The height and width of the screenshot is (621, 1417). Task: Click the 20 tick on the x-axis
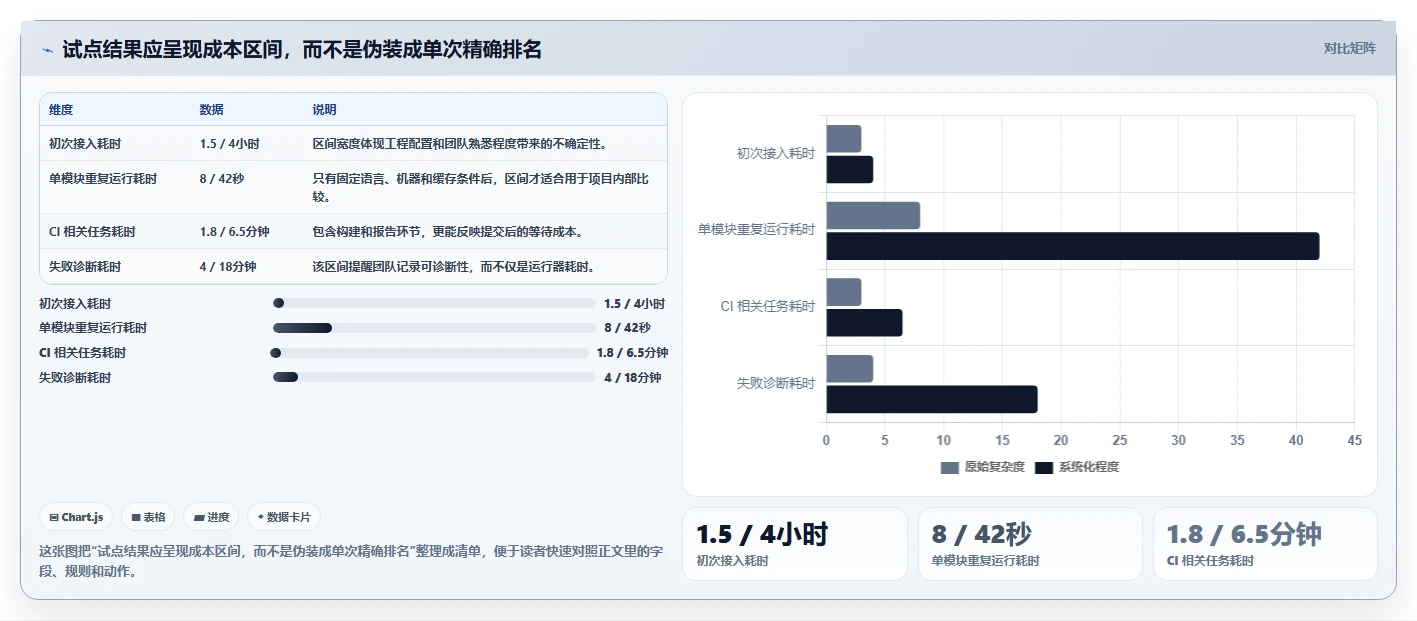pyautogui.click(x=1061, y=441)
